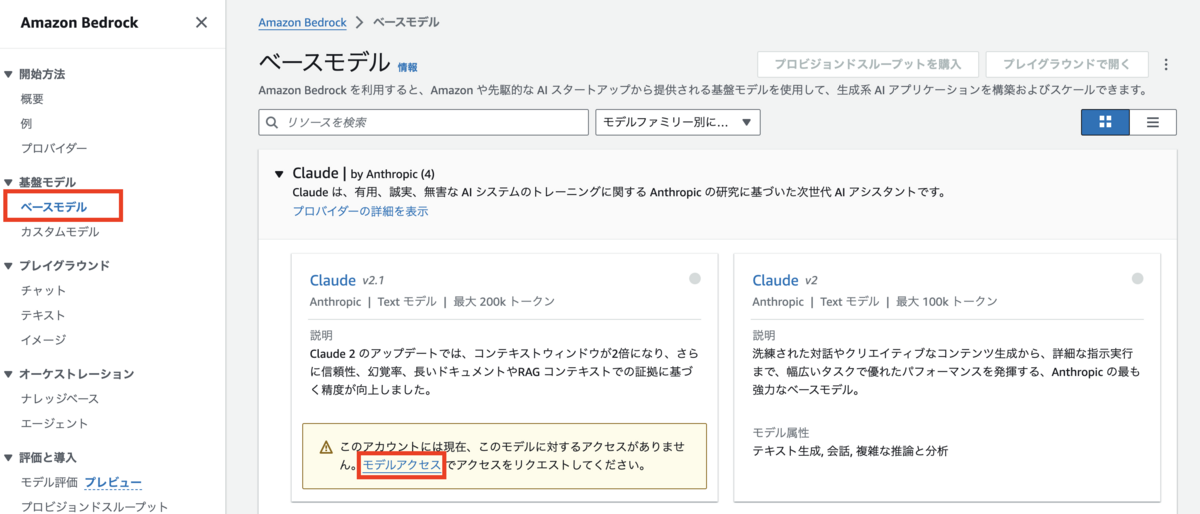Click the search magnifier icon
1200x514 pixels.
point(271,122)
